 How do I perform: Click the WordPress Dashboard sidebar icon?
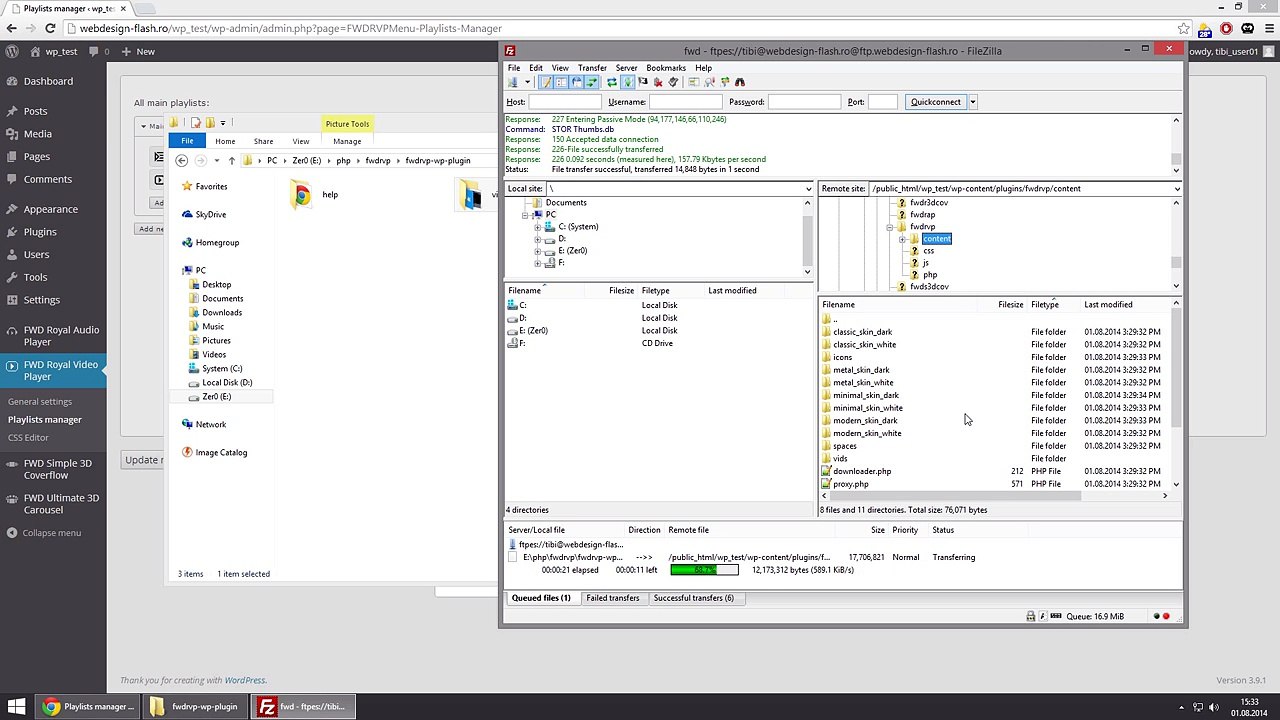pyautogui.click(x=12, y=81)
